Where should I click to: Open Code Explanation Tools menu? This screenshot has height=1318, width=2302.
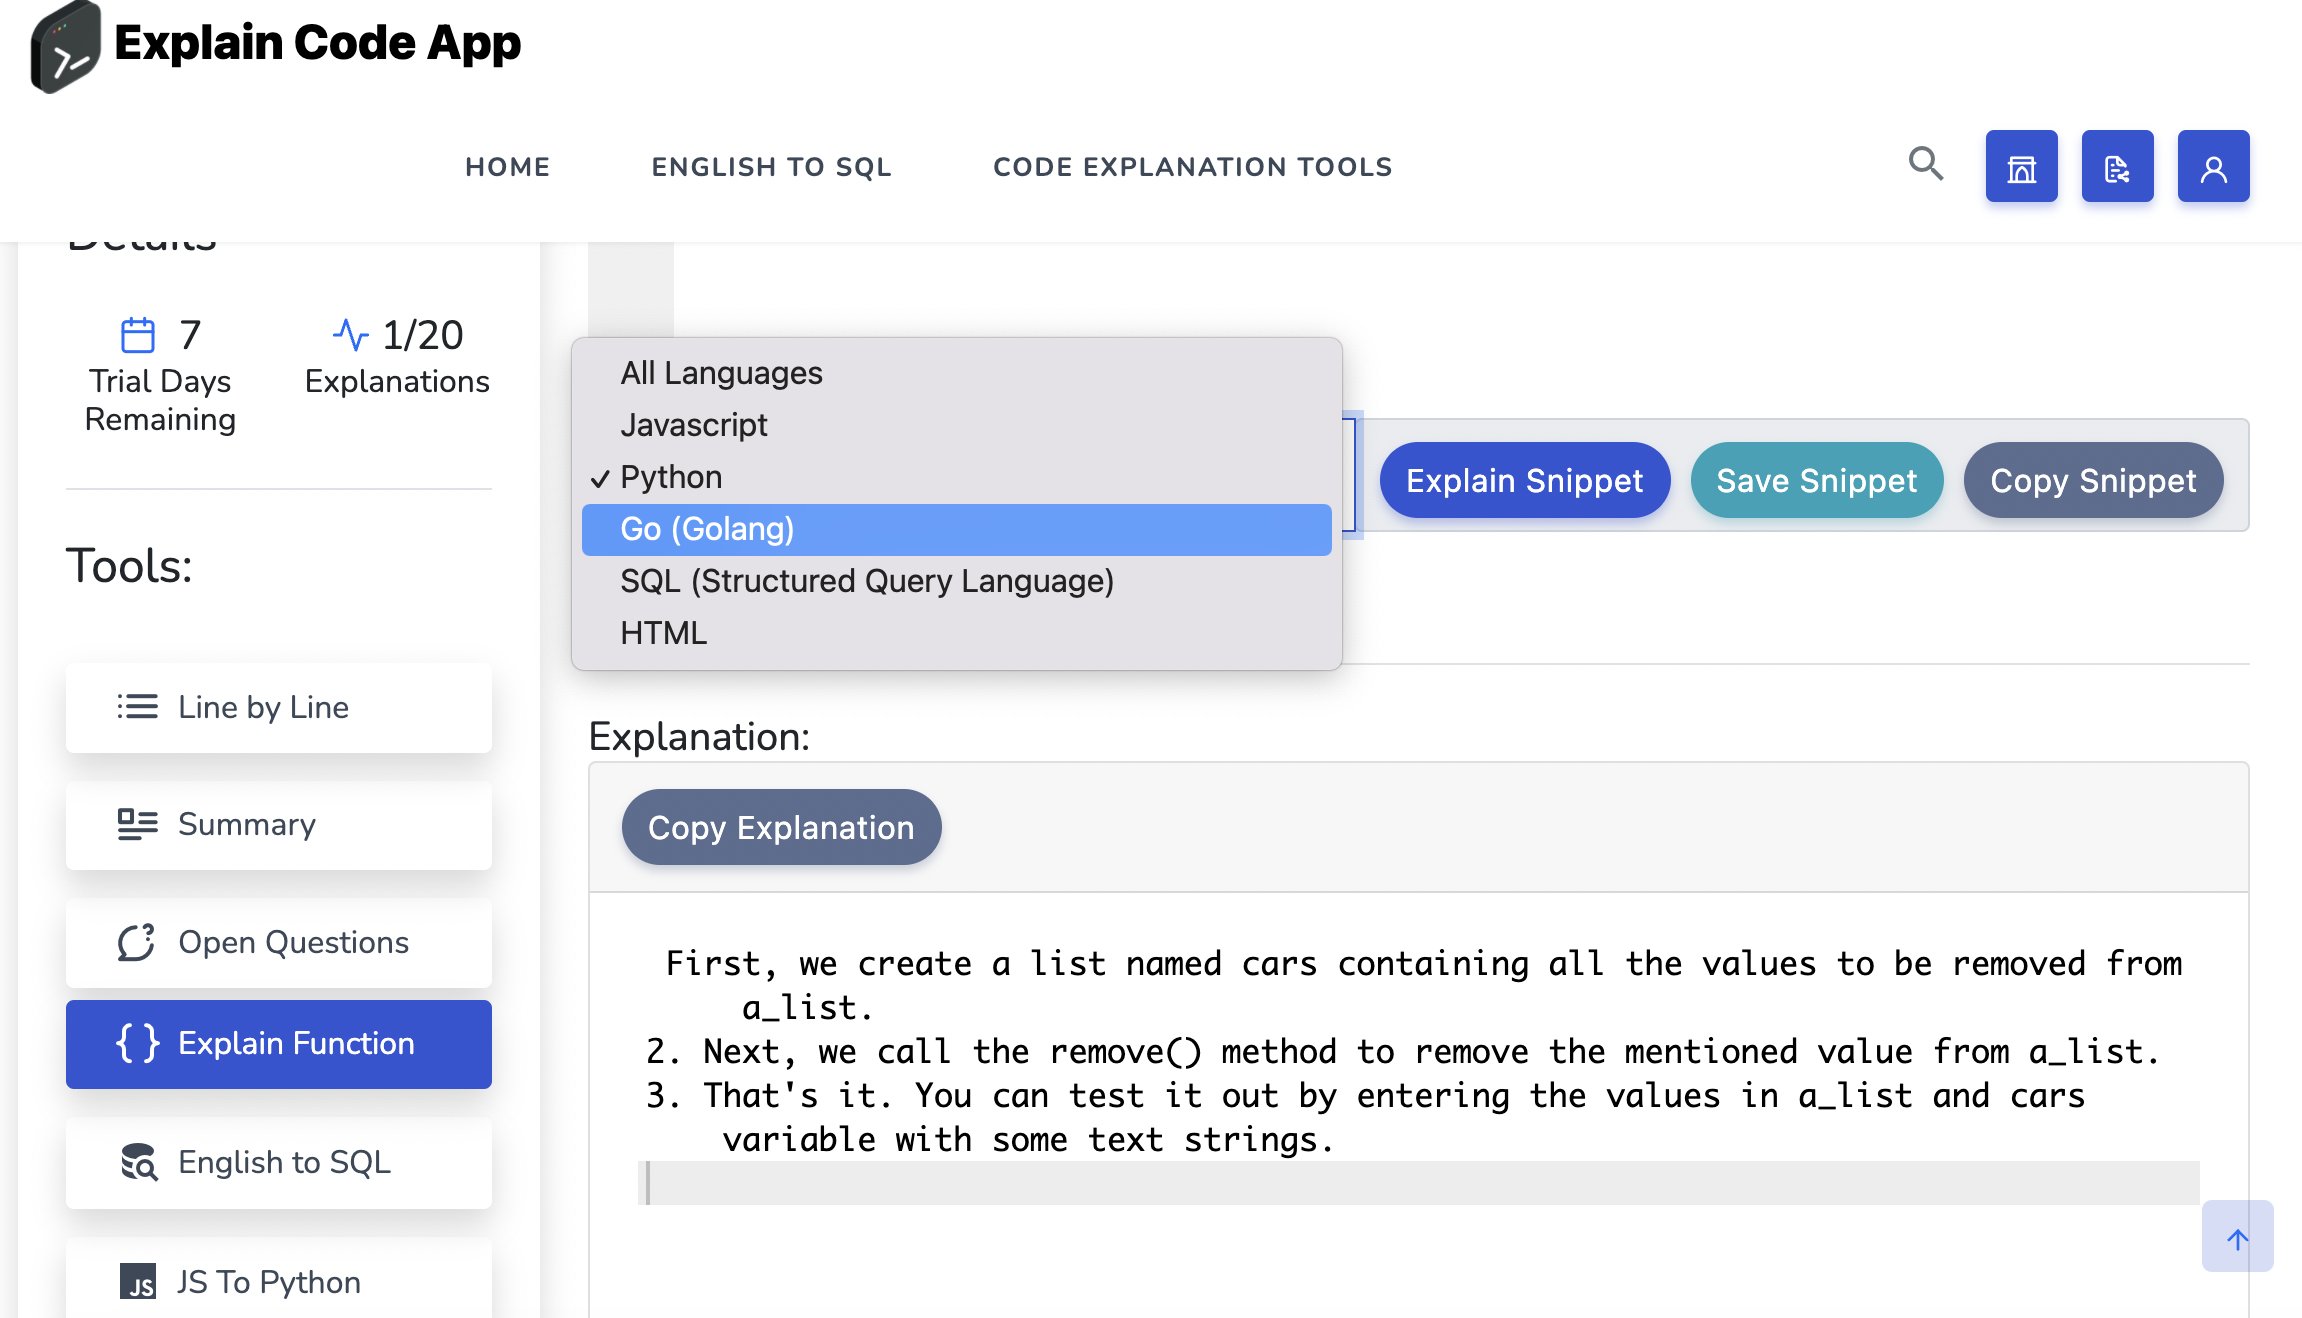click(x=1192, y=167)
